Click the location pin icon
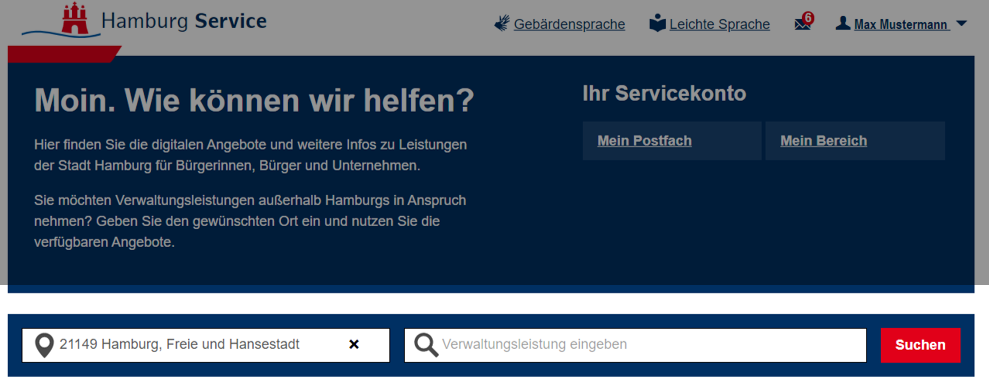 tap(44, 345)
